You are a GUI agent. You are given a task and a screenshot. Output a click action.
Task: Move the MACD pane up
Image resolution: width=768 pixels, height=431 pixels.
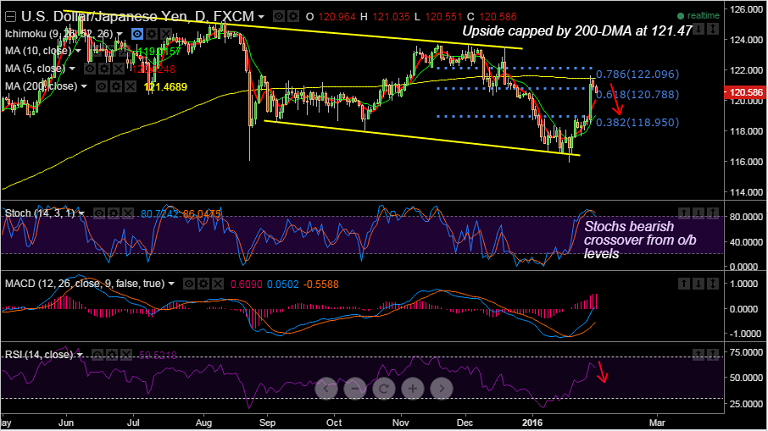(684, 284)
